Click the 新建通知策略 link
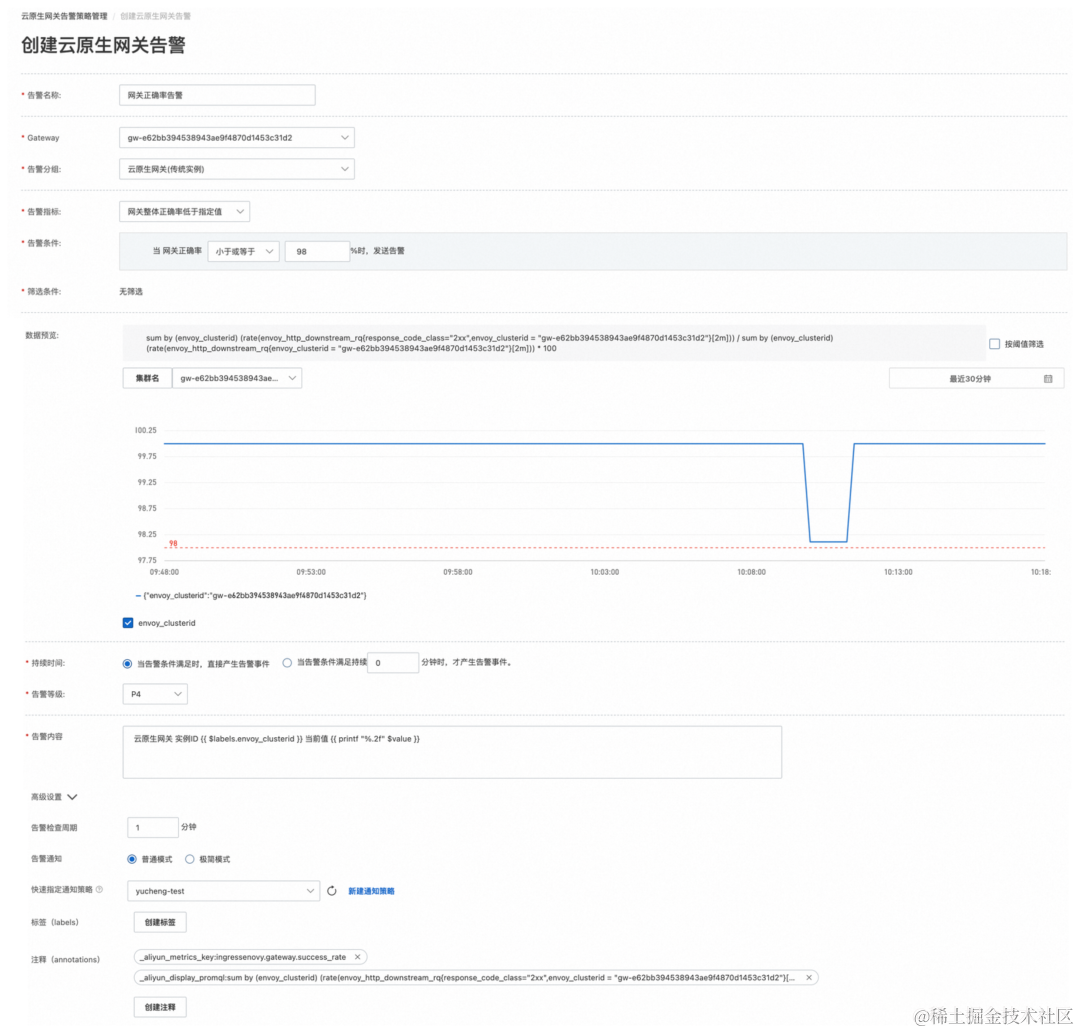This screenshot has height=1033, width=1080. click(371, 891)
